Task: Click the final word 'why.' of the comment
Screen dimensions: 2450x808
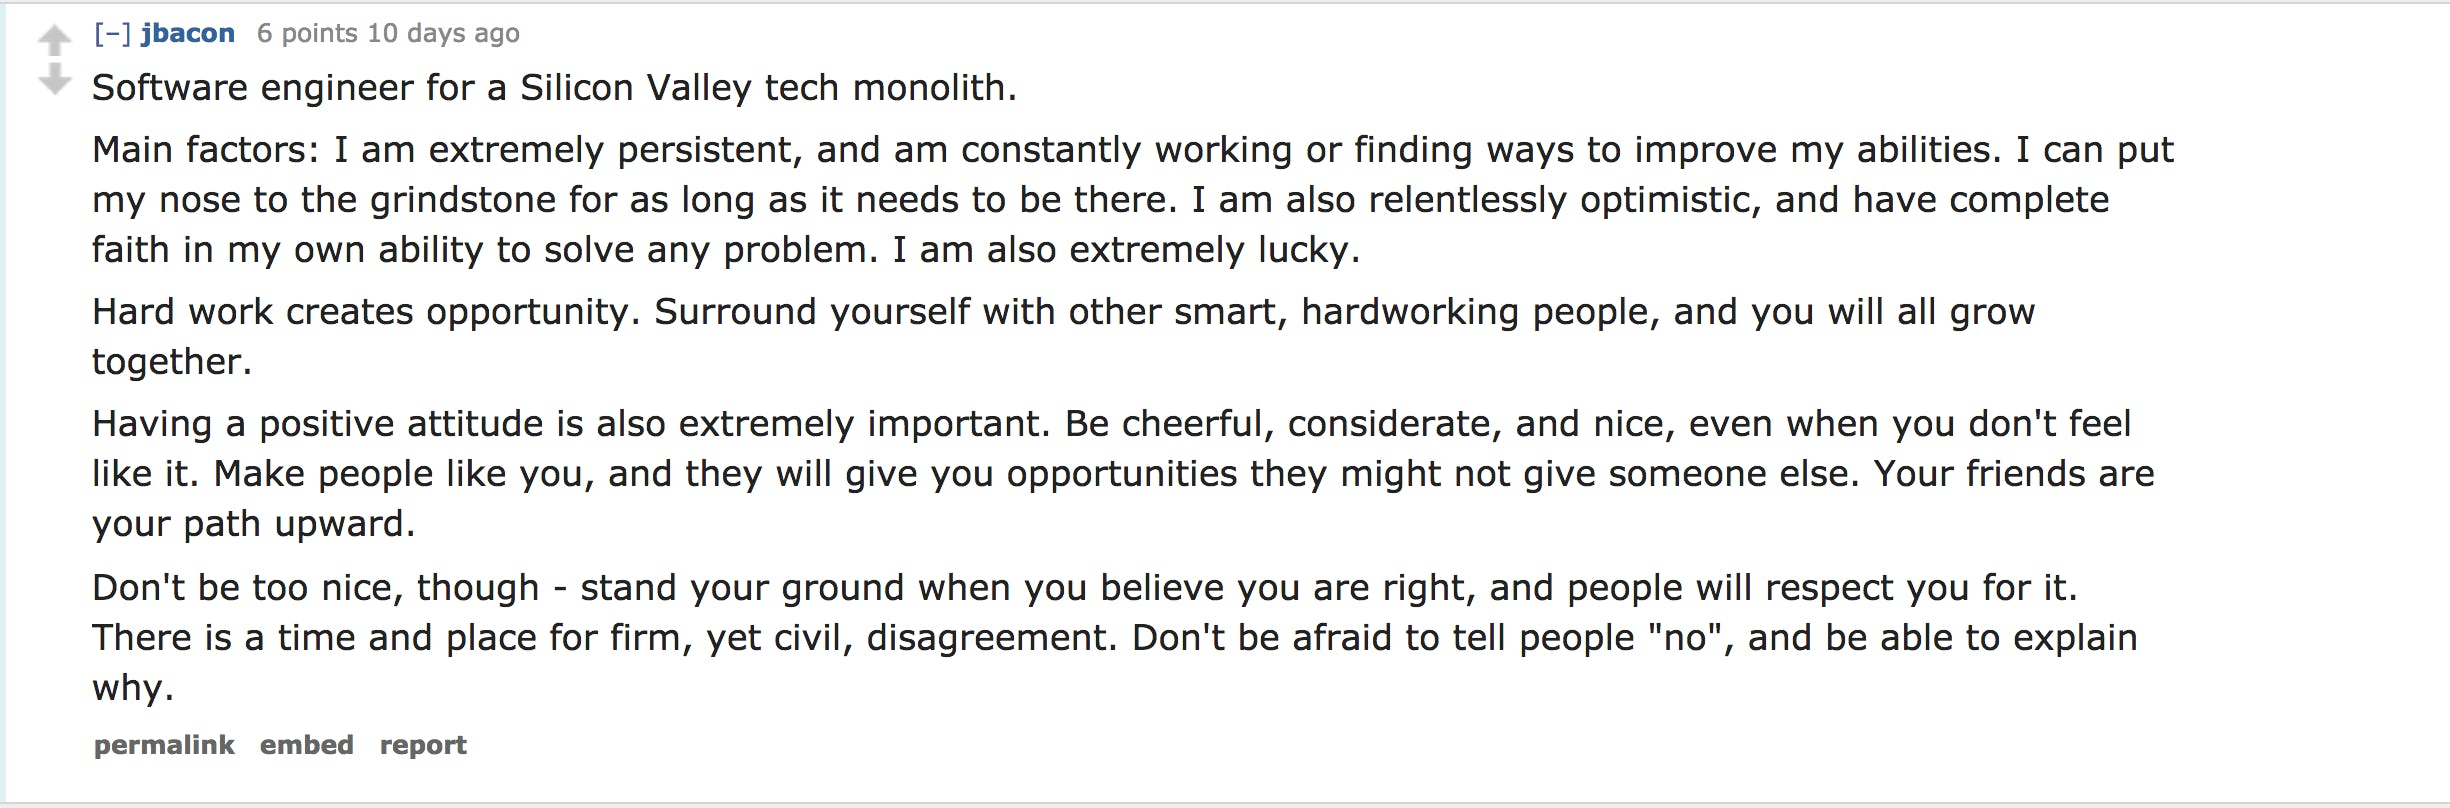Action: pyautogui.click(x=133, y=688)
